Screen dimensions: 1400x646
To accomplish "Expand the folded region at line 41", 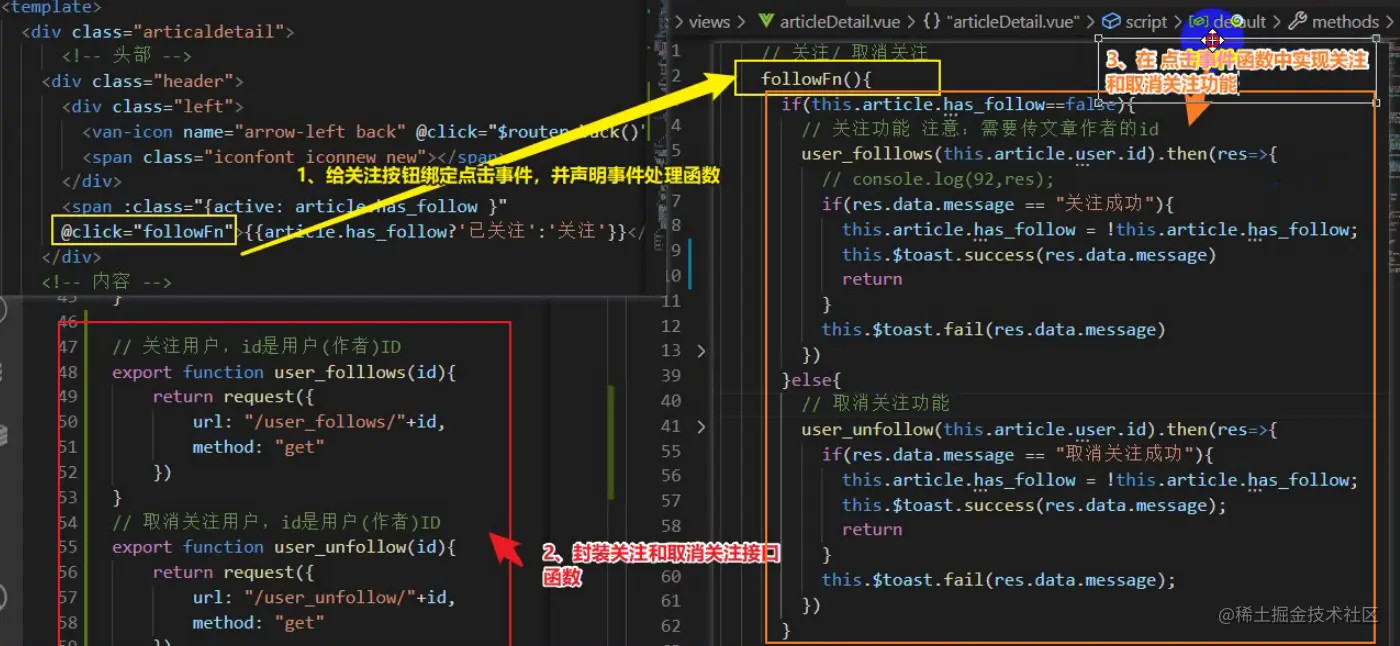I will 700,426.
